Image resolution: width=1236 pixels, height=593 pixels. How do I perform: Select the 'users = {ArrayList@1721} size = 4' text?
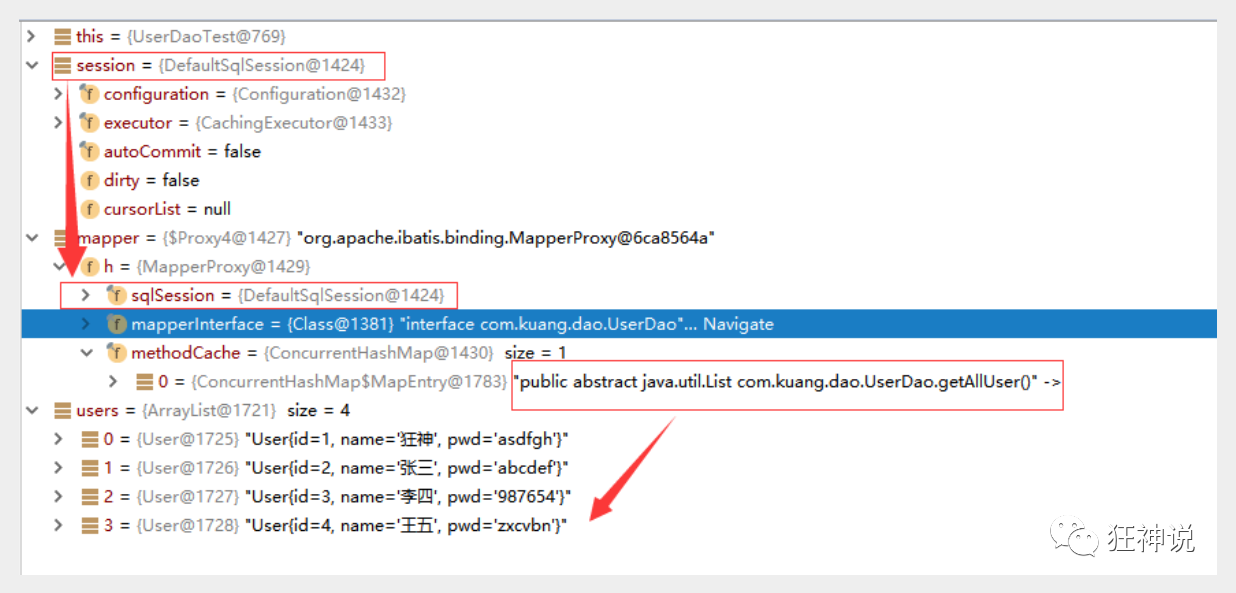click(x=213, y=410)
